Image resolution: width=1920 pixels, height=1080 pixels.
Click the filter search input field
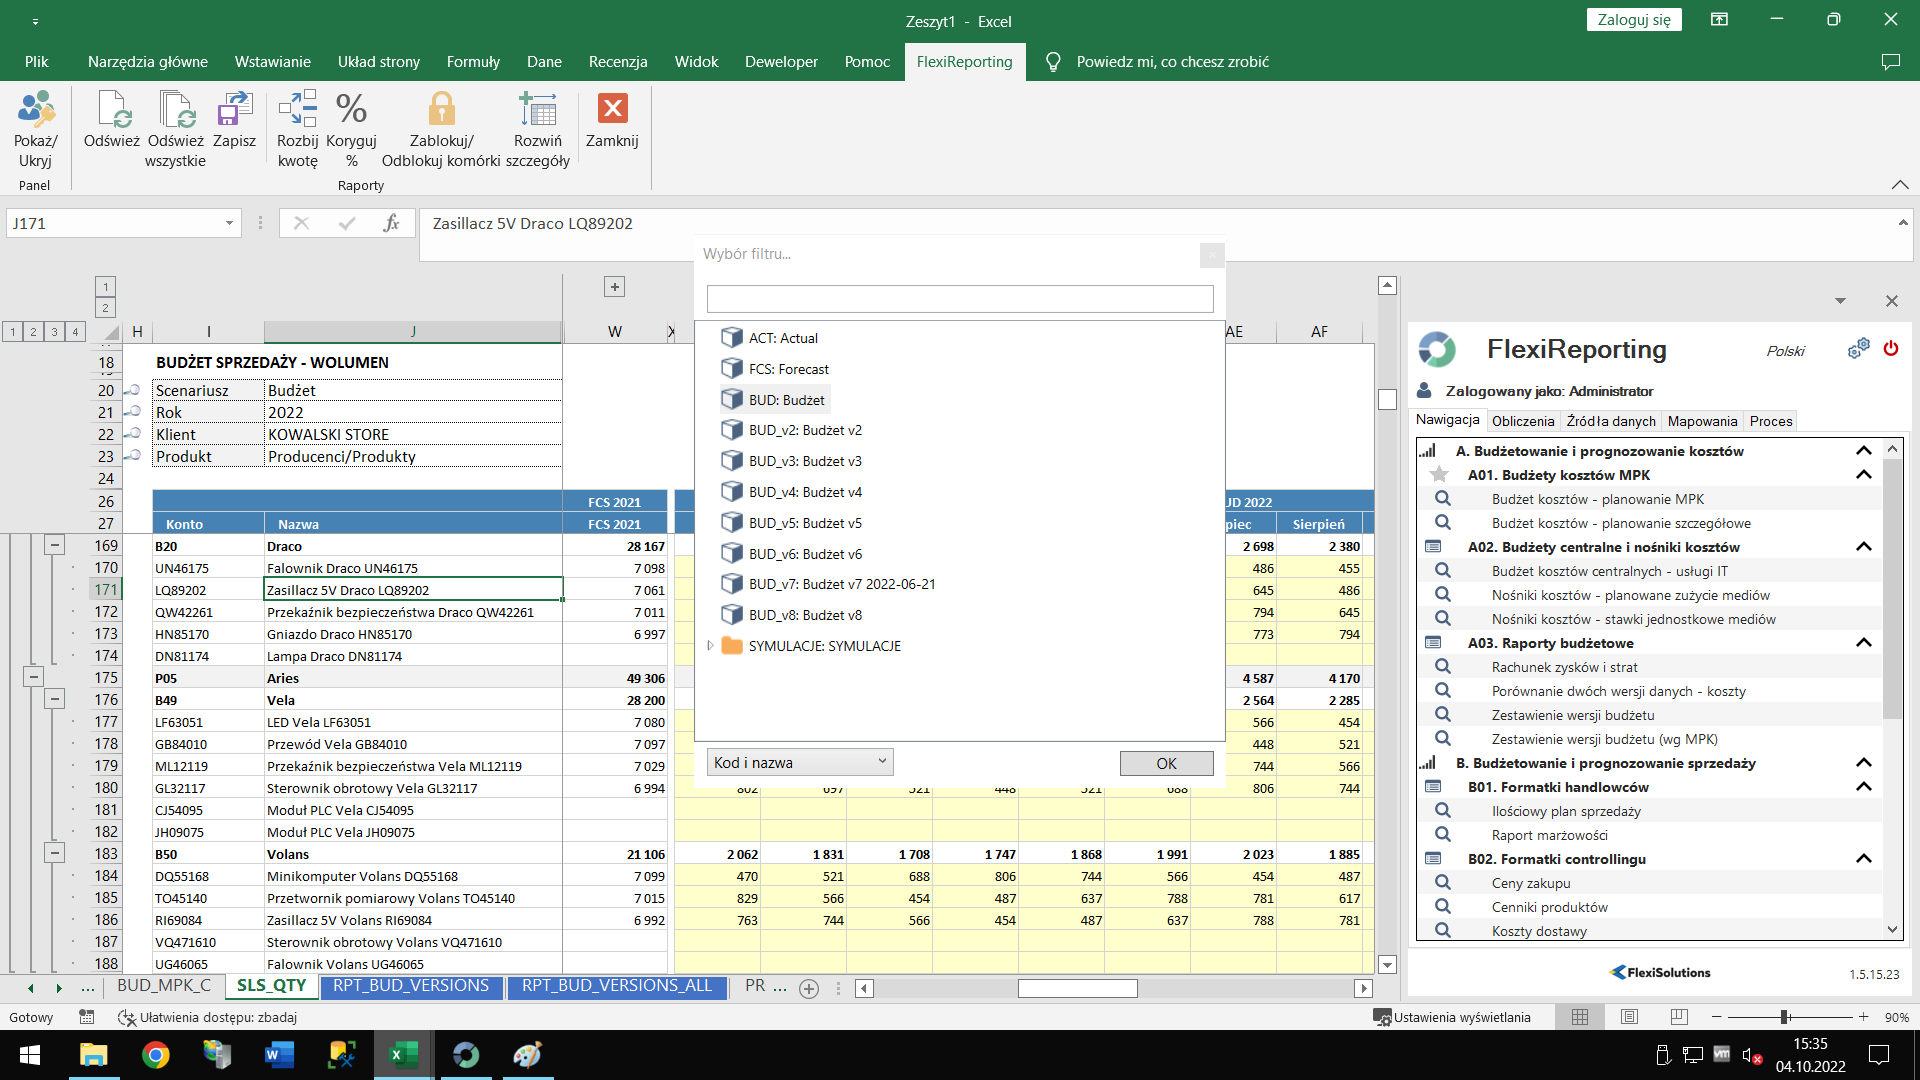[x=959, y=298]
